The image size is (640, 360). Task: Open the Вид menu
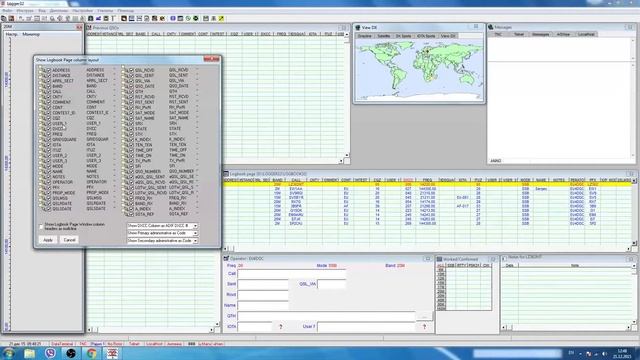click(x=42, y=11)
